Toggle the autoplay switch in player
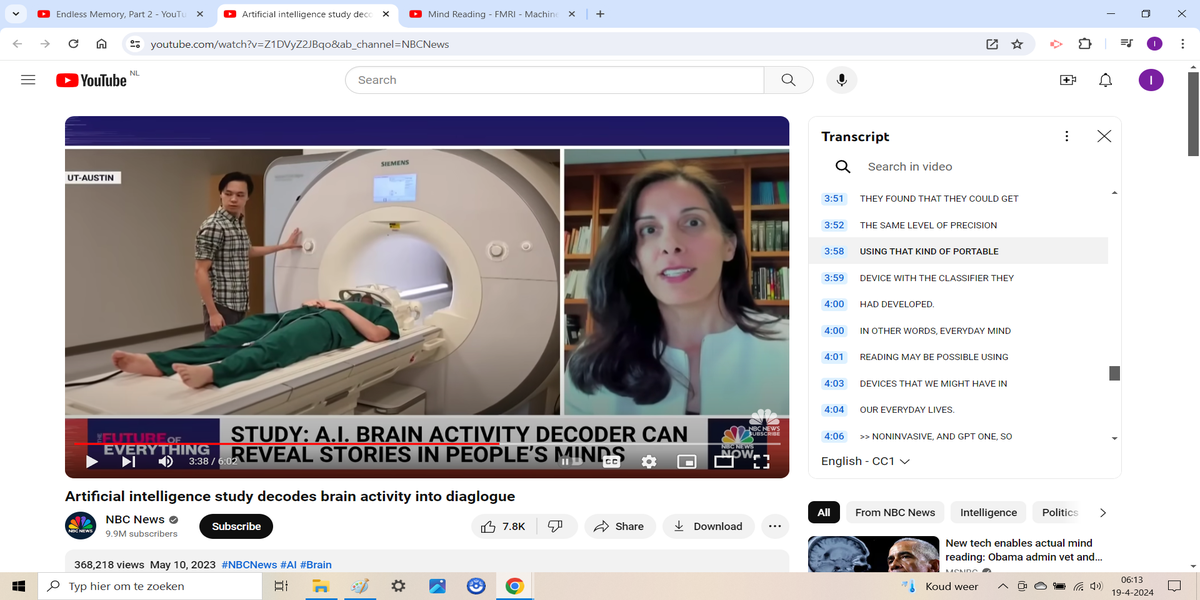 pos(571,461)
